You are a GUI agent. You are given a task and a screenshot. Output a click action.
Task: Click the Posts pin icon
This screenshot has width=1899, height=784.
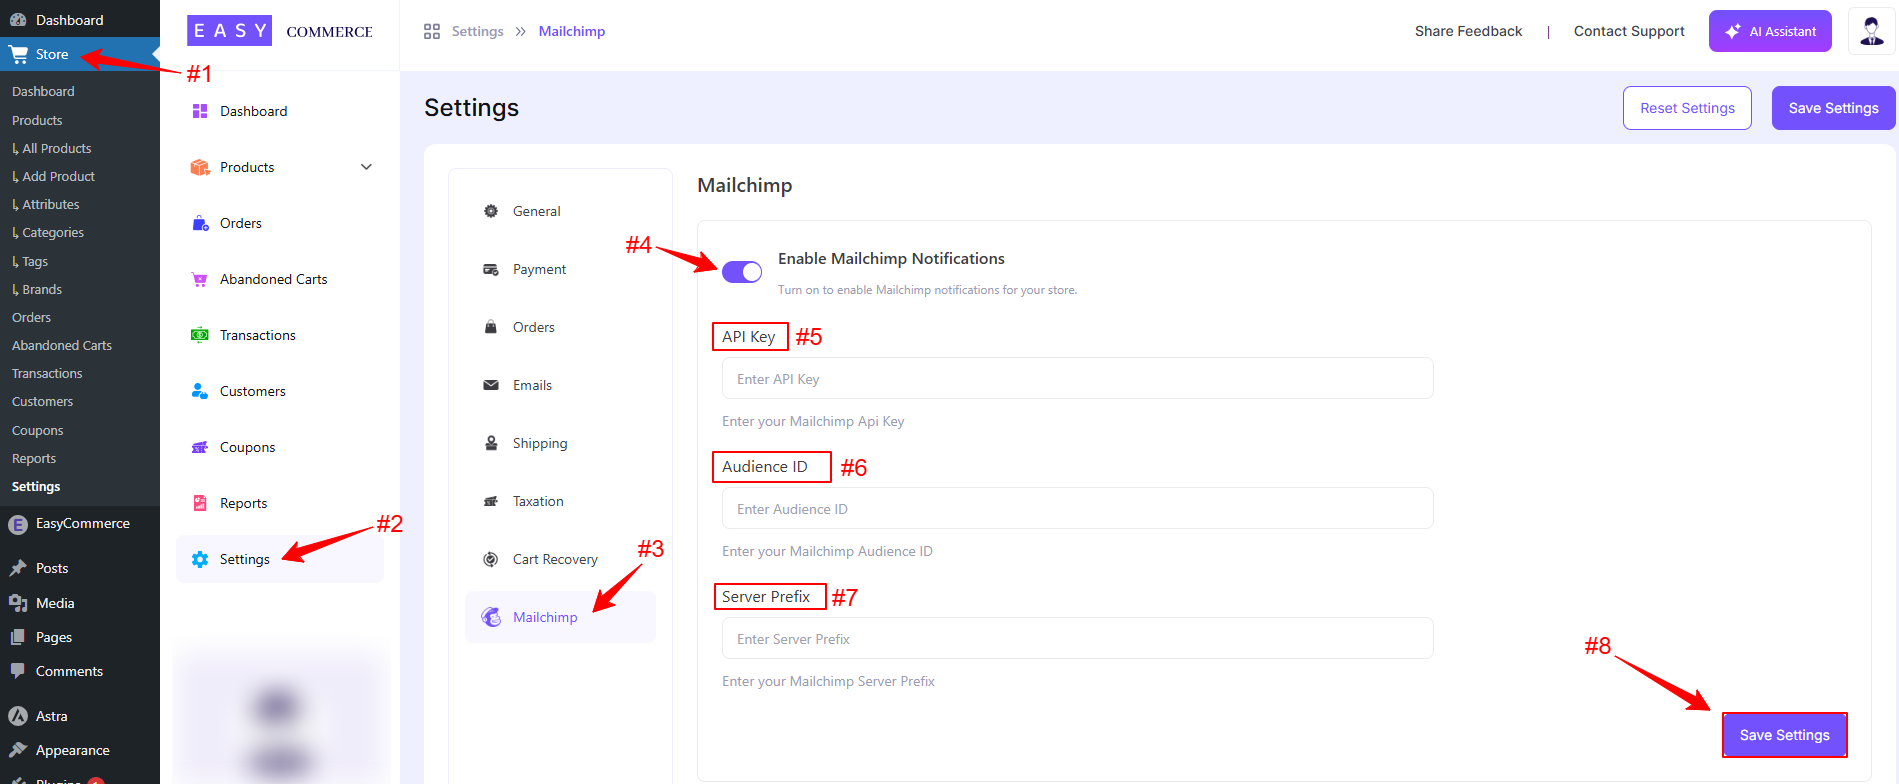coord(18,568)
